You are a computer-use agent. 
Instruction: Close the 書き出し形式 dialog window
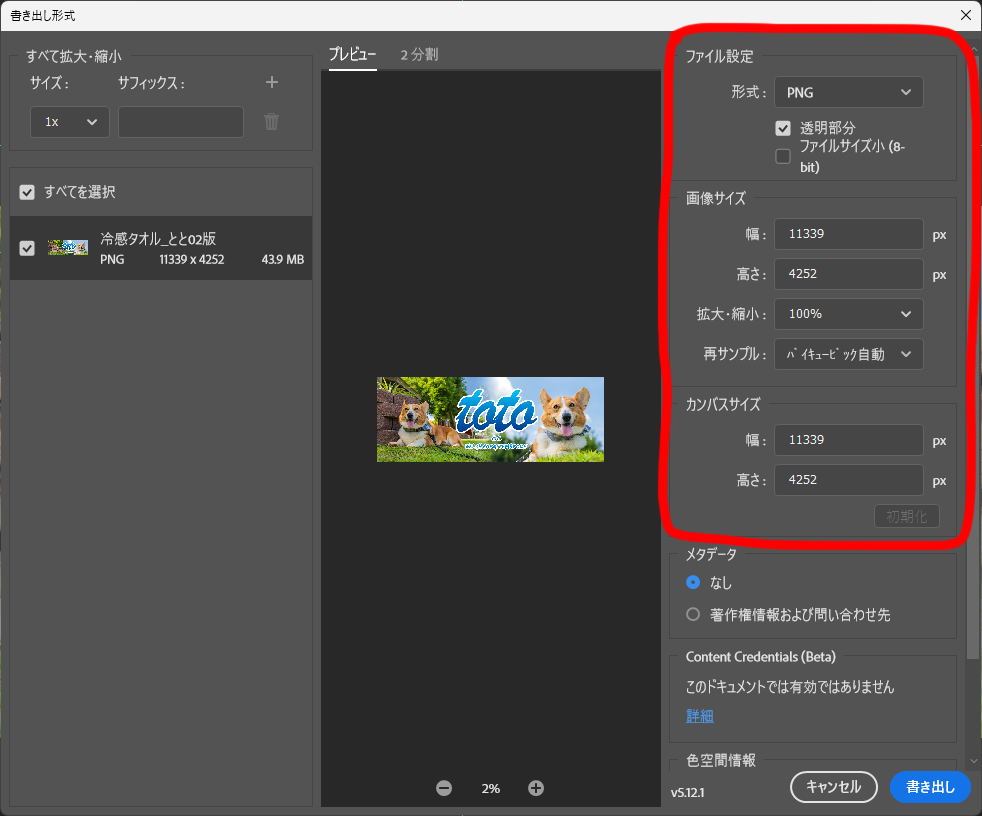[x=965, y=15]
